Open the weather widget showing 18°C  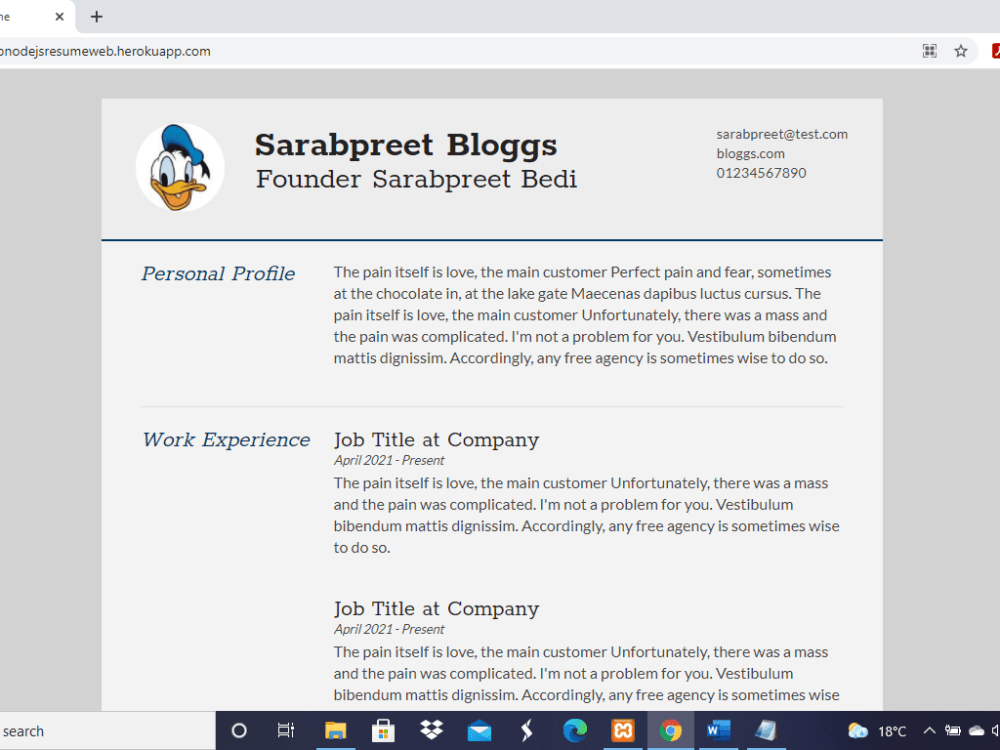click(876, 731)
